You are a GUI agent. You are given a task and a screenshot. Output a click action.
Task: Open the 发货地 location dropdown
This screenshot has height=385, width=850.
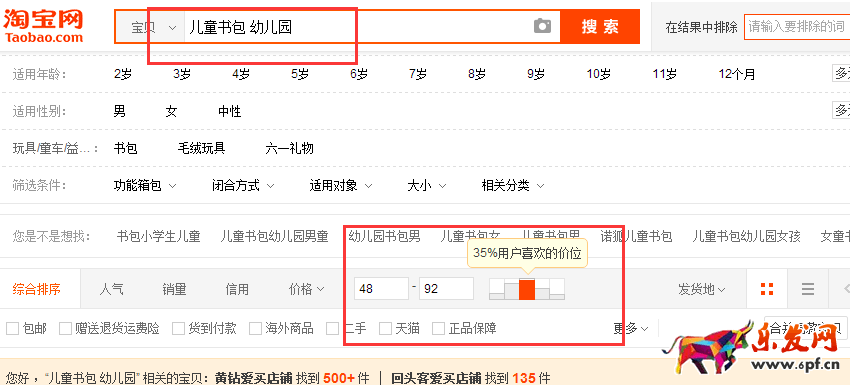pos(701,289)
